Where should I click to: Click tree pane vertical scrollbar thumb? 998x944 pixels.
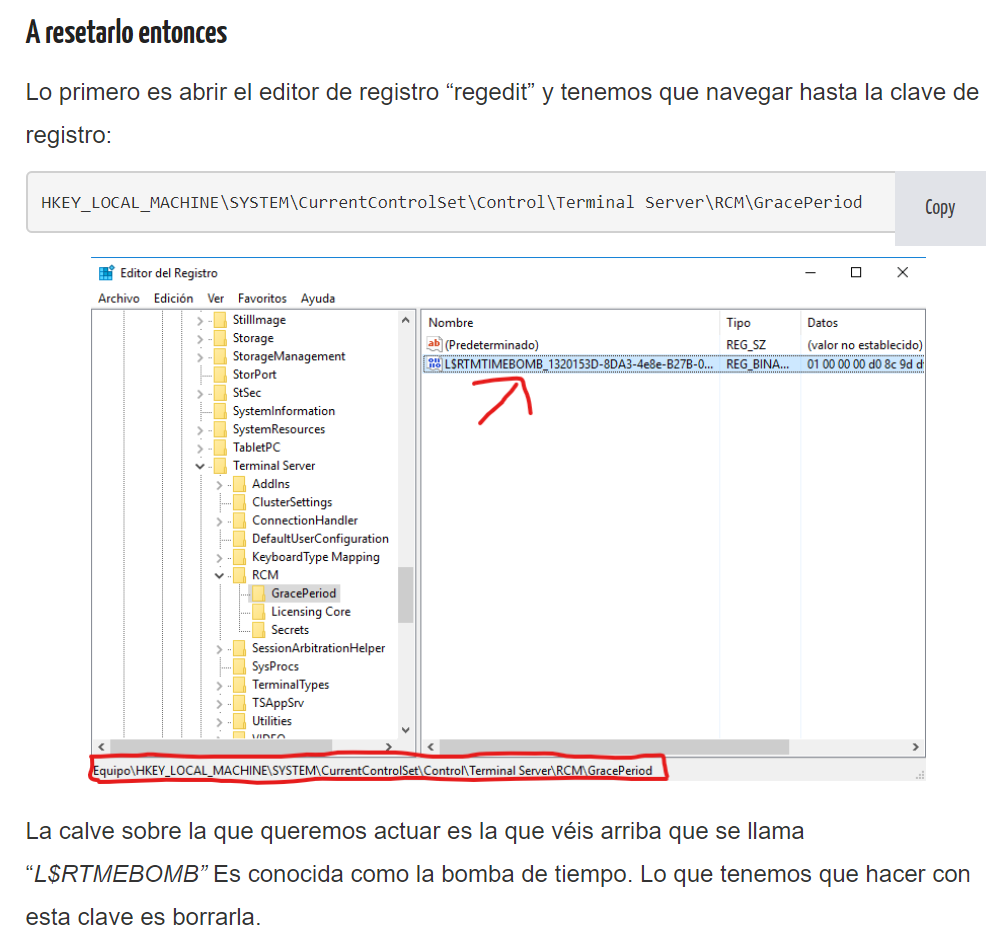tap(405, 595)
